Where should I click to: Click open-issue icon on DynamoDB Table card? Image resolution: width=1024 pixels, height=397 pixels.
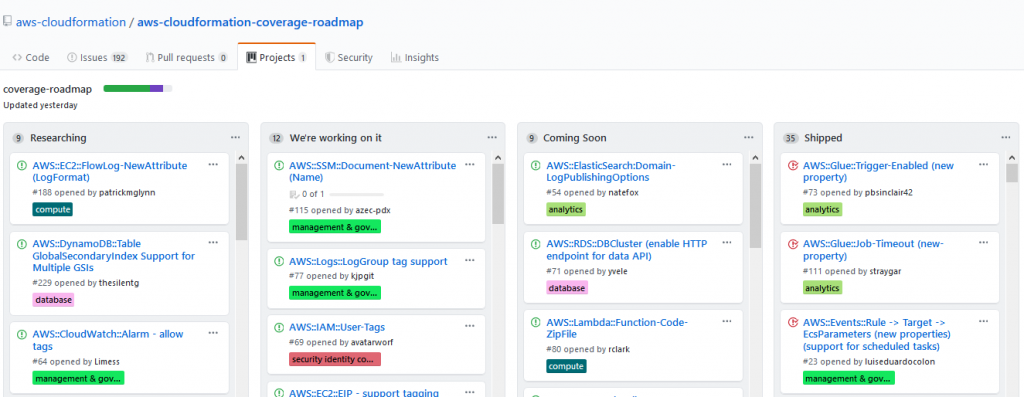coord(22,244)
